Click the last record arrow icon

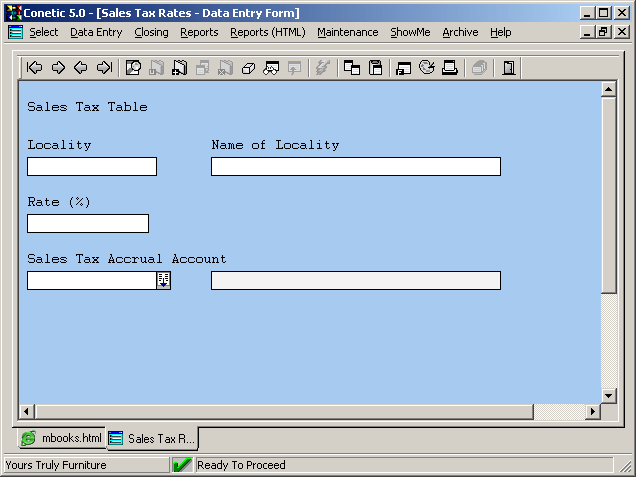[104, 68]
